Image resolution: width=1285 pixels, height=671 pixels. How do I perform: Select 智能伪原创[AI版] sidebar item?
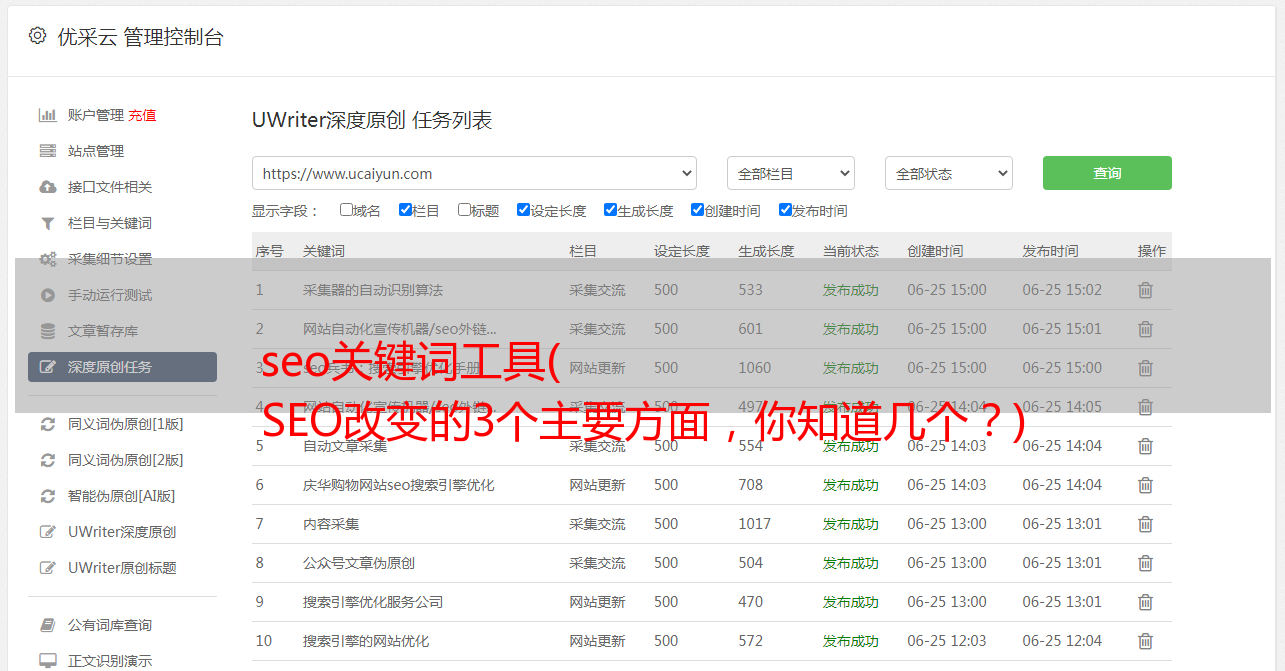coord(121,496)
